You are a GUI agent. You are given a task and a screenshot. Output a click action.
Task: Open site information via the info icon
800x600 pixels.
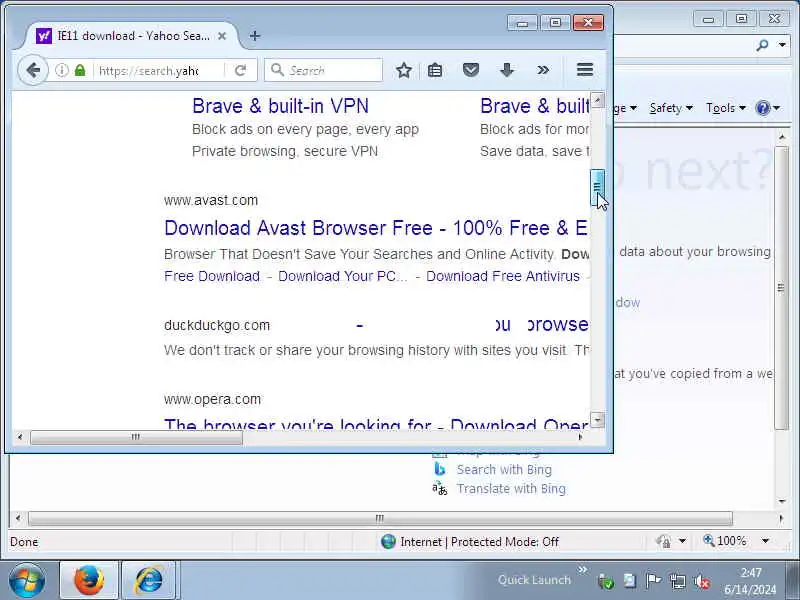(x=62, y=70)
